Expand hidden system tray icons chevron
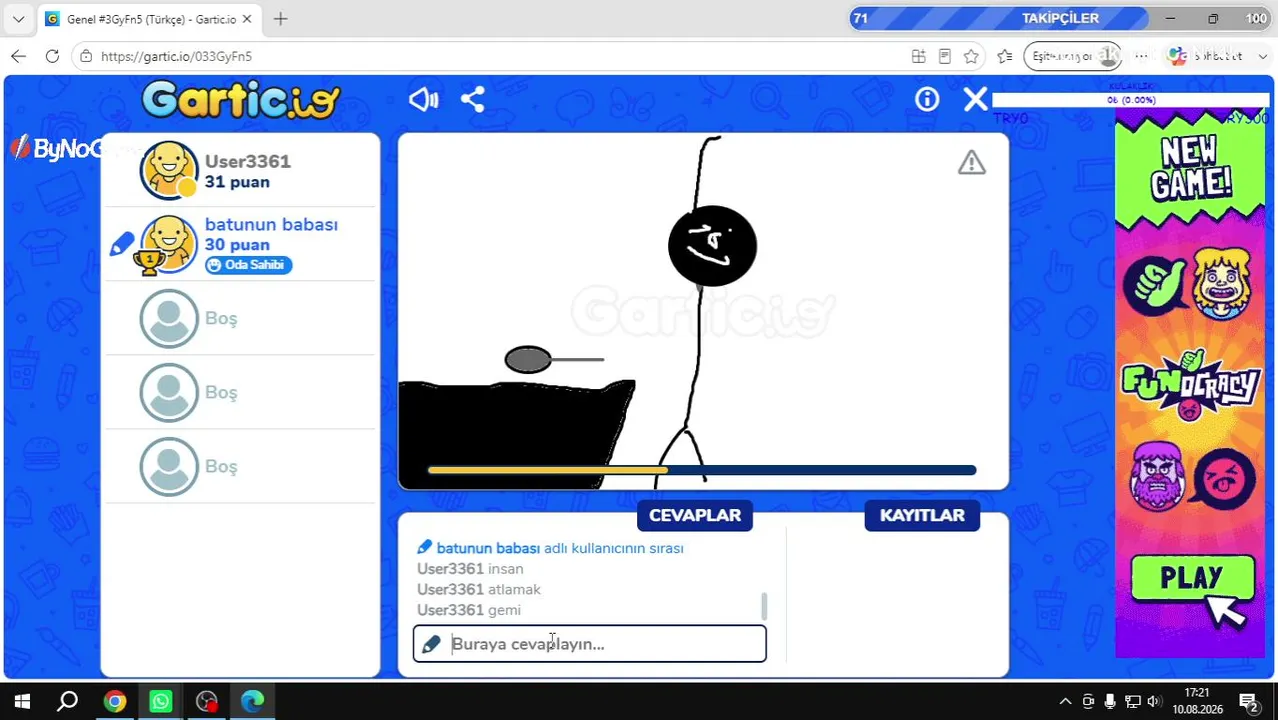The width and height of the screenshot is (1278, 720). click(1065, 702)
